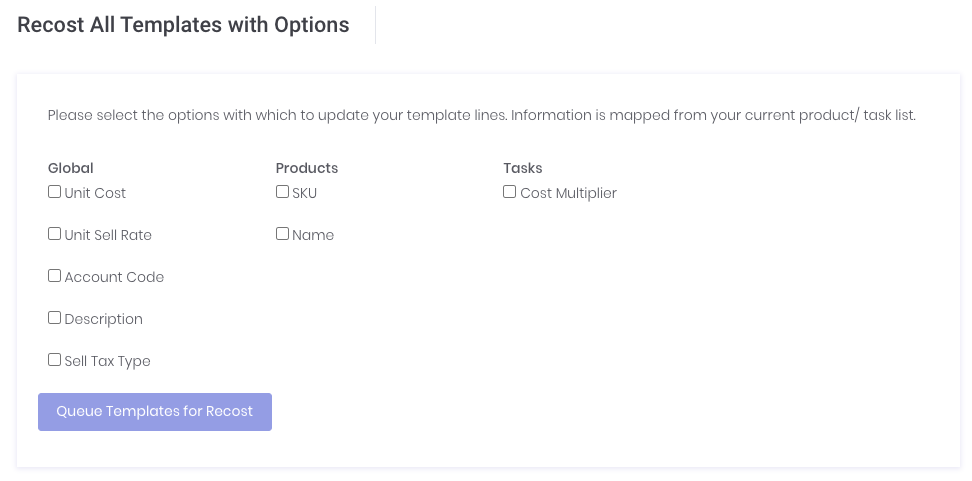Image resolution: width=972 pixels, height=481 pixels.
Task: Check the Name checkbox under Products
Action: pyautogui.click(x=283, y=234)
